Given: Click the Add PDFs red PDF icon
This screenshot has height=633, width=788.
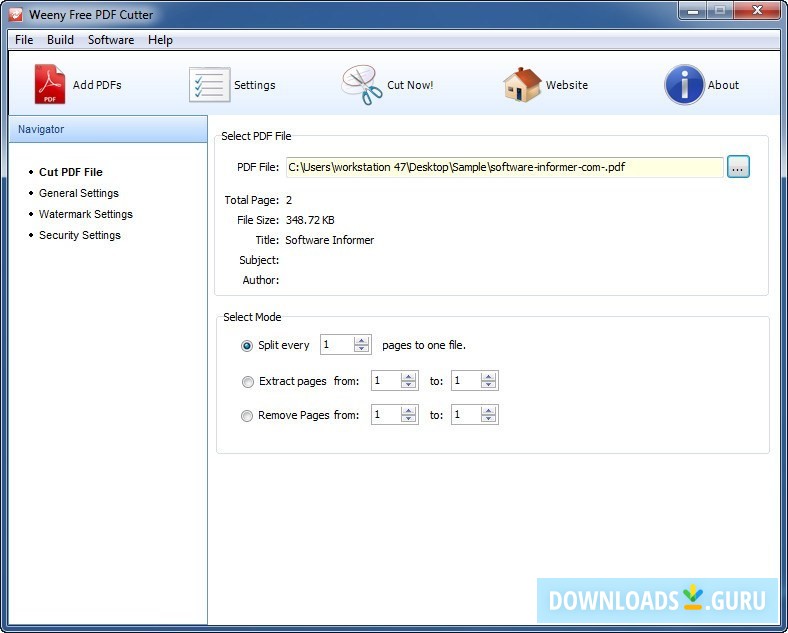Looking at the screenshot, I should (x=49, y=84).
